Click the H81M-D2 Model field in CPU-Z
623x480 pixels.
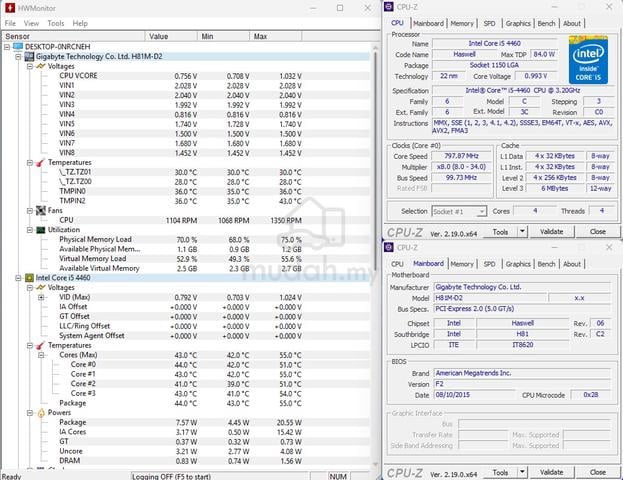(x=490, y=298)
